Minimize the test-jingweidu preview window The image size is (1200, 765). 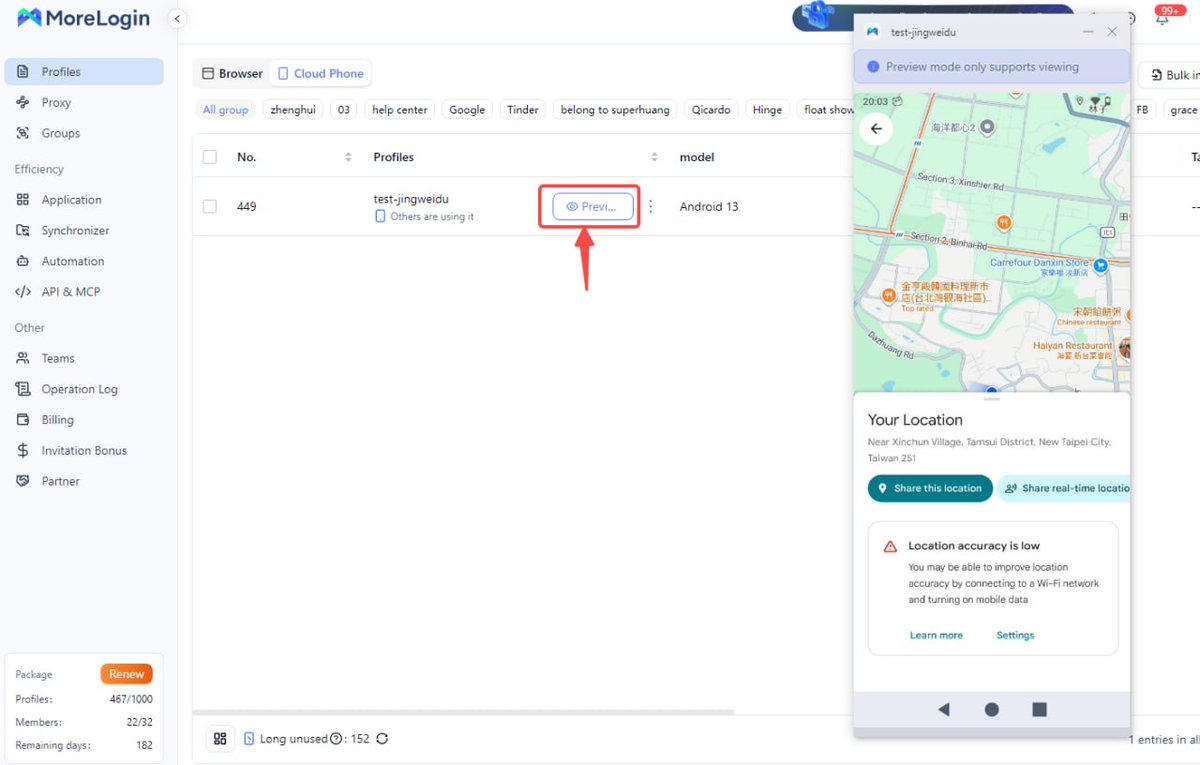pos(1088,32)
